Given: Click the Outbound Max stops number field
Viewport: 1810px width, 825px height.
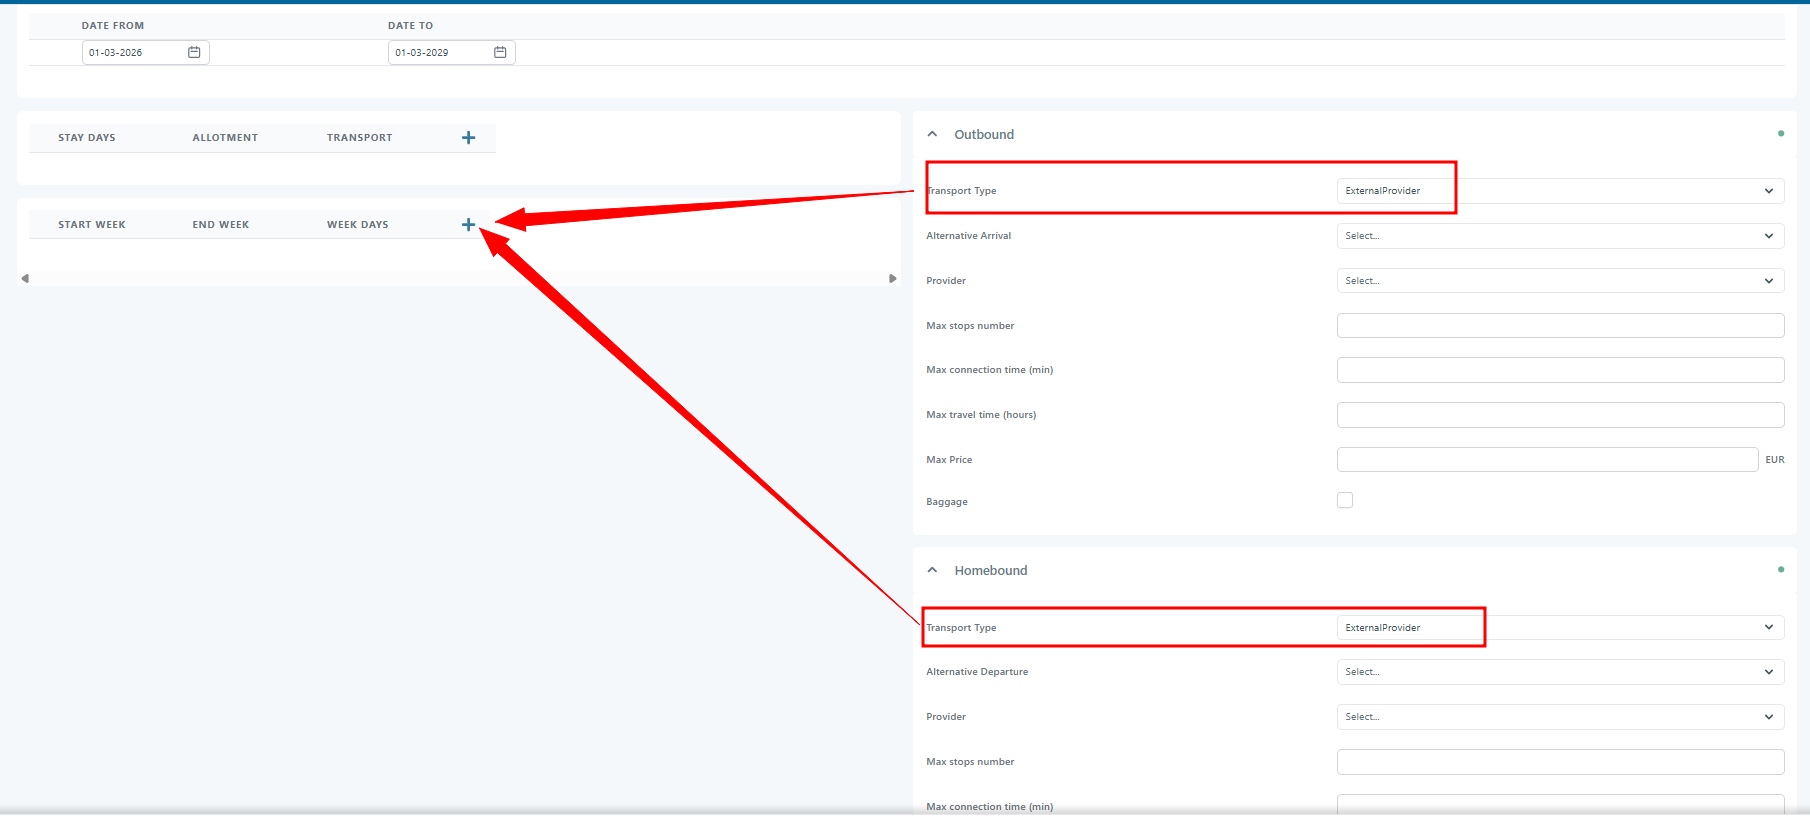Looking at the screenshot, I should (x=1560, y=326).
